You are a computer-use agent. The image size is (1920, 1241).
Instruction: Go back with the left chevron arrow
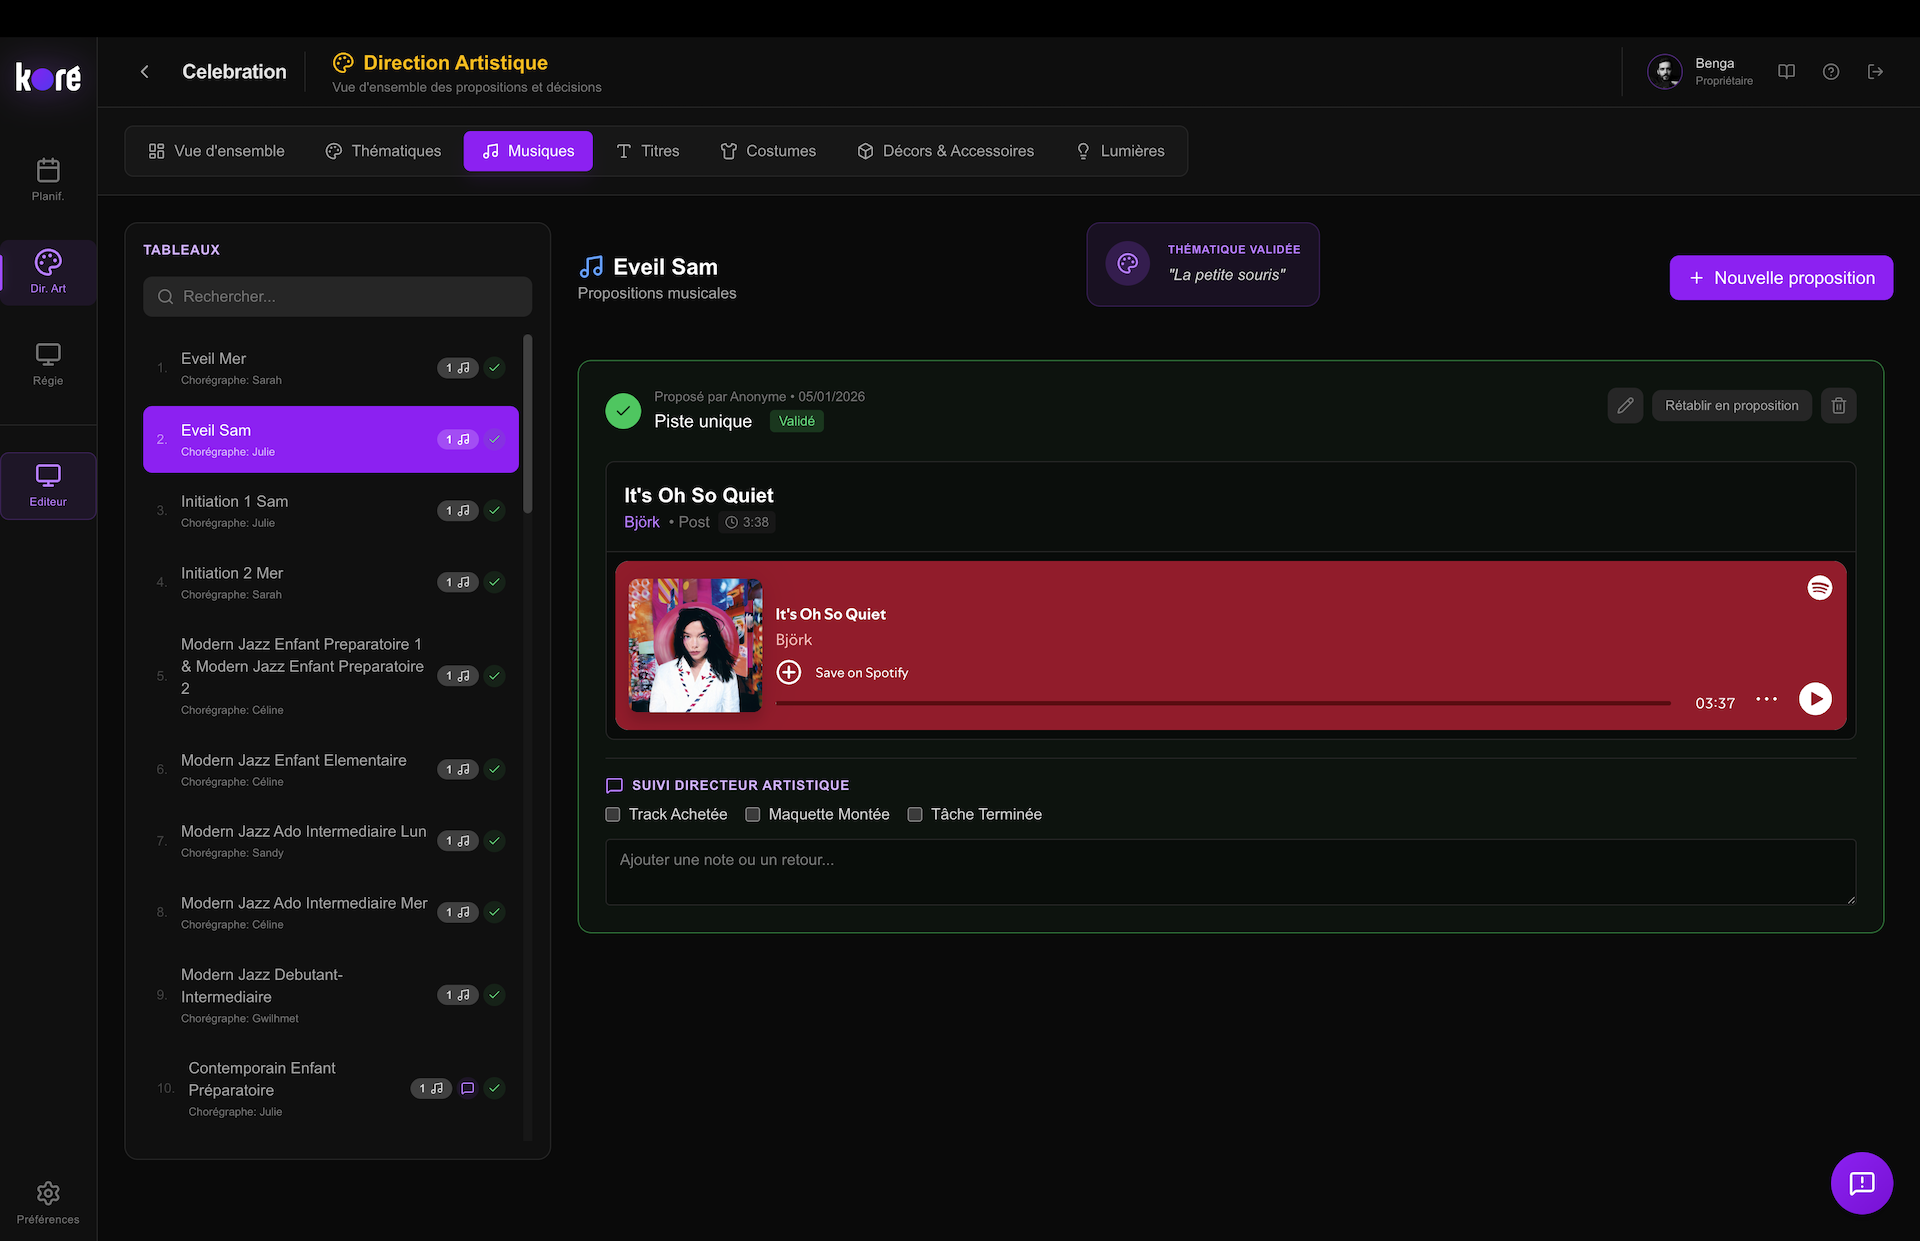[145, 72]
